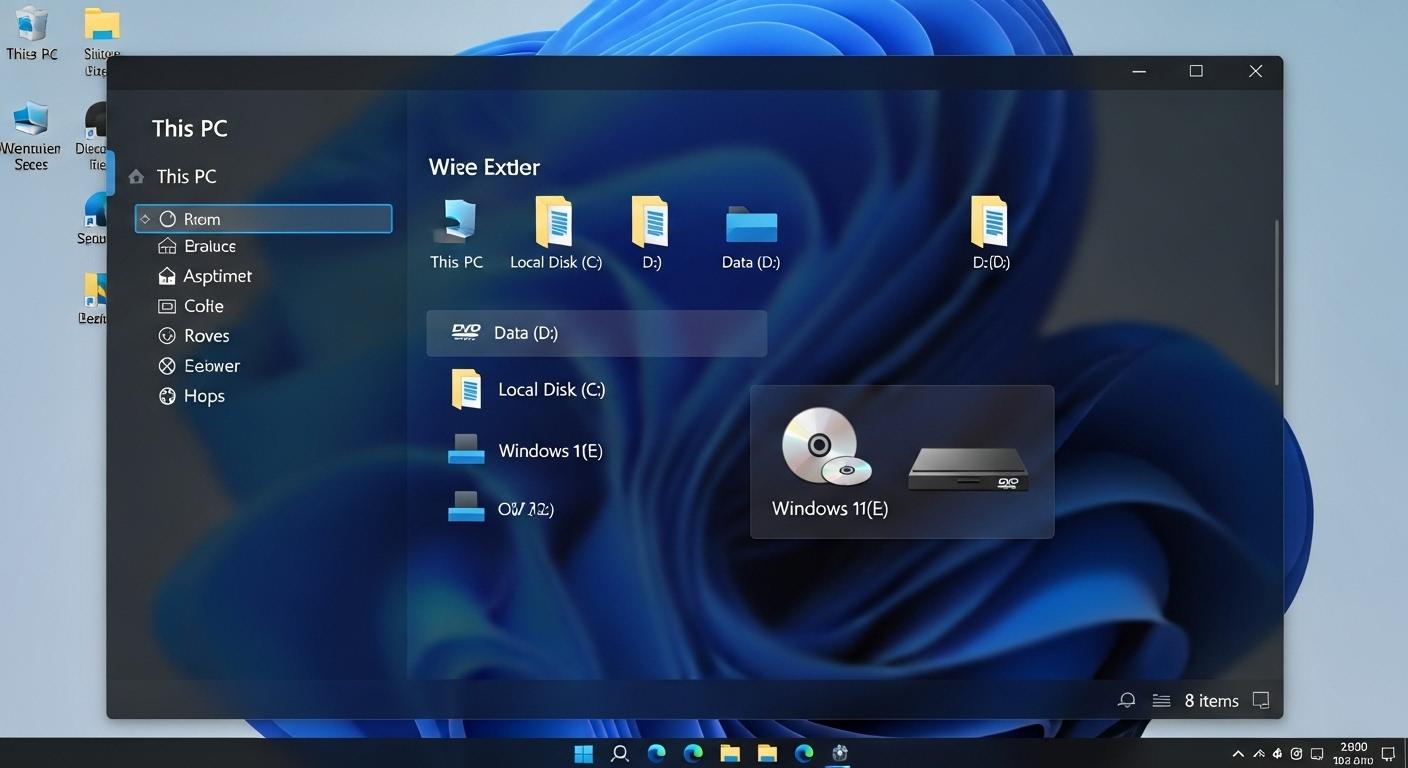Click the vertical scrollbar in the Explorer window
1408x768 pixels.
(1276, 300)
